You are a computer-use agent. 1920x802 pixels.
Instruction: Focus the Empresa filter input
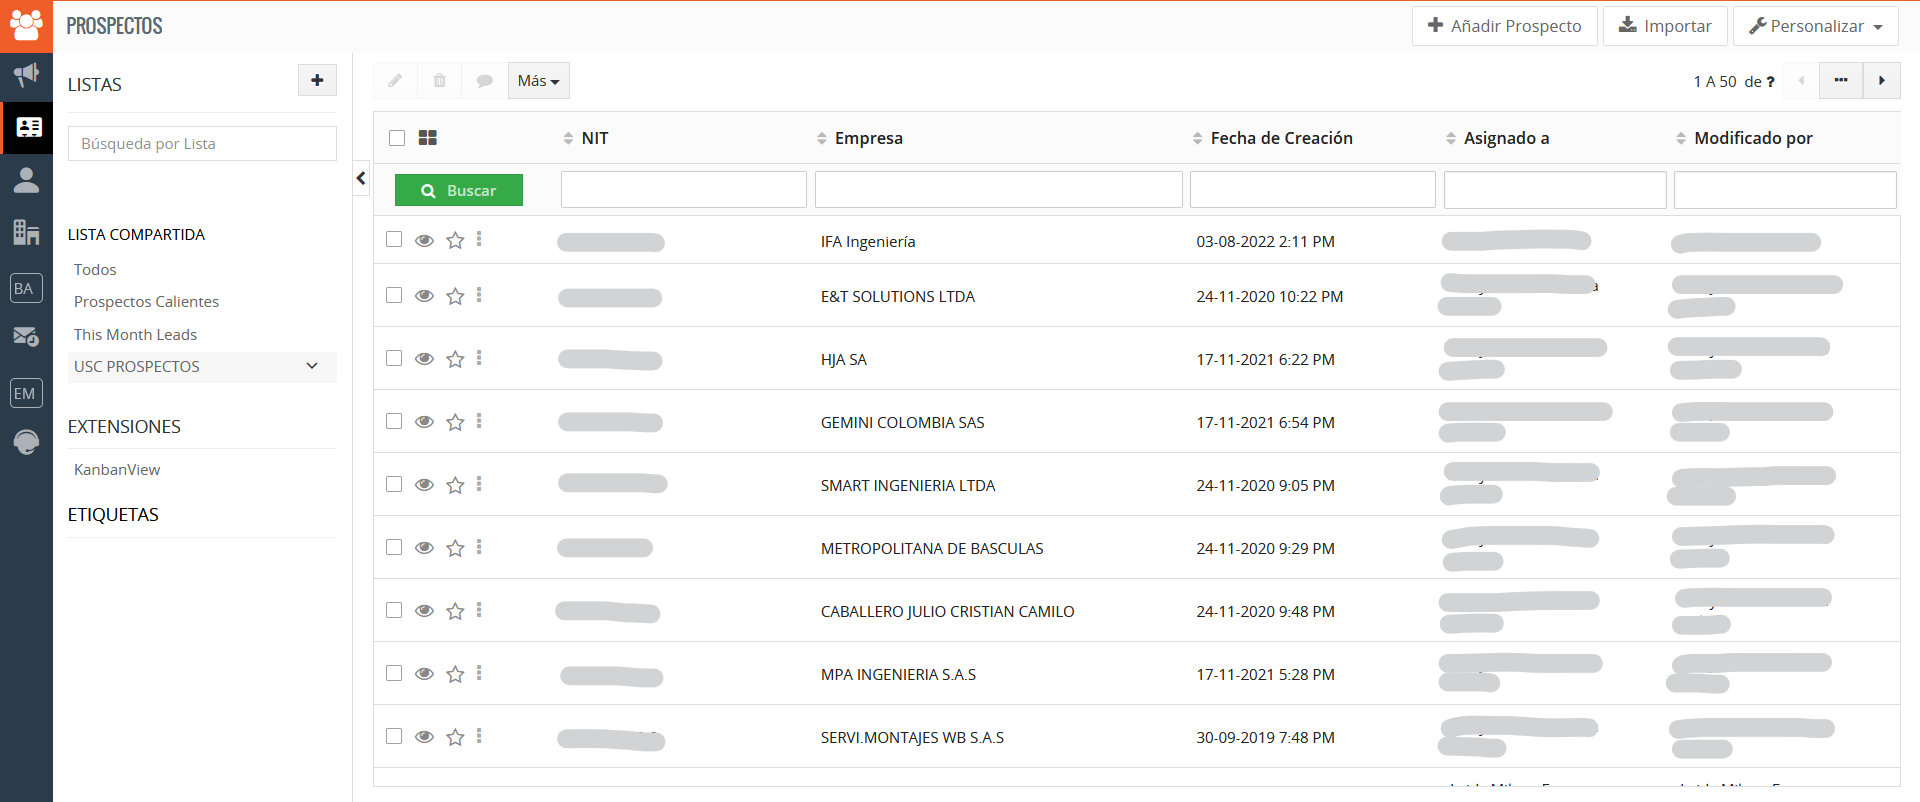pos(999,190)
